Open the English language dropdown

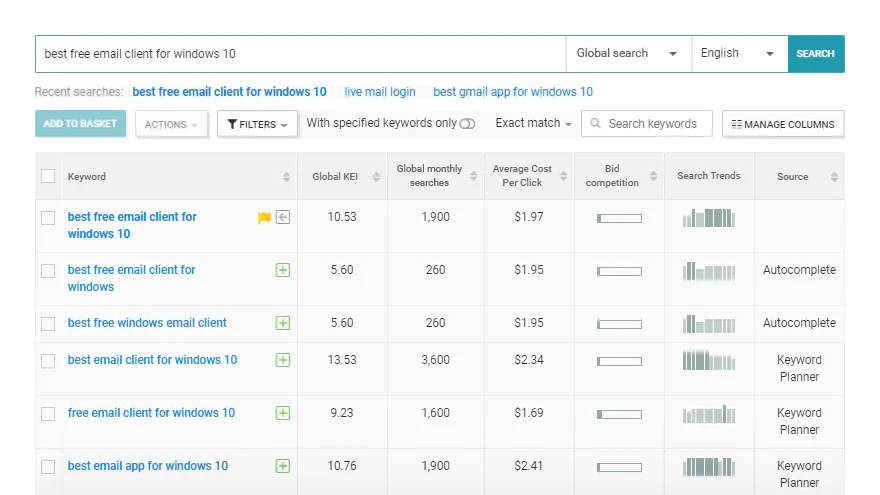[x=740, y=53]
